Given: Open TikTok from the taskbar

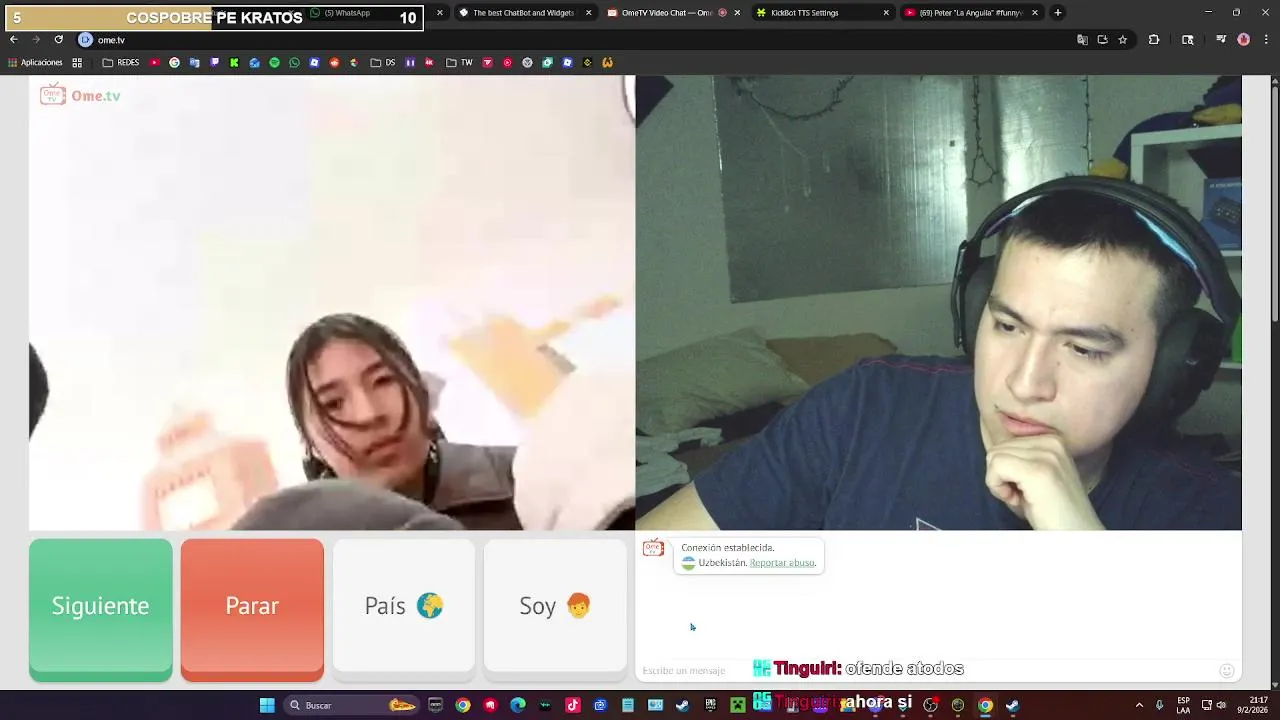Looking at the screenshot, I should 573,705.
